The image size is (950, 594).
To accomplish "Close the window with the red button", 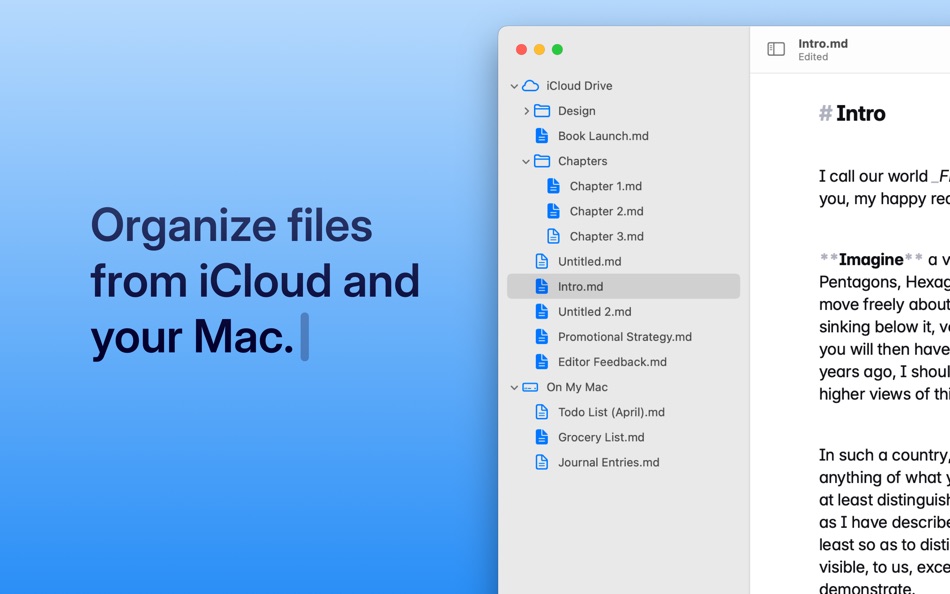I will click(x=521, y=50).
